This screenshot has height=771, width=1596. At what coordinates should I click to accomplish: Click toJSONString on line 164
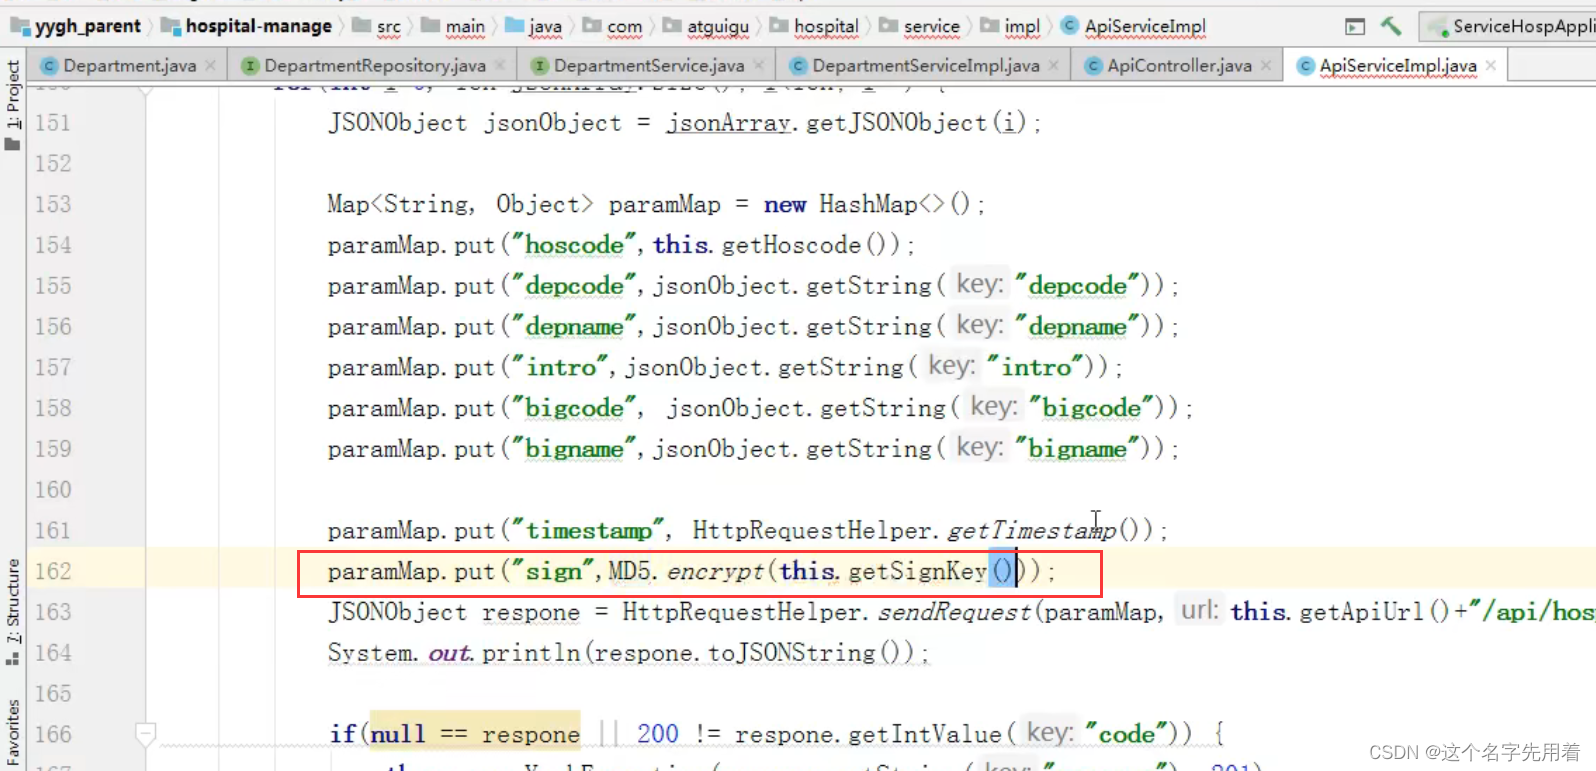pyautogui.click(x=792, y=653)
